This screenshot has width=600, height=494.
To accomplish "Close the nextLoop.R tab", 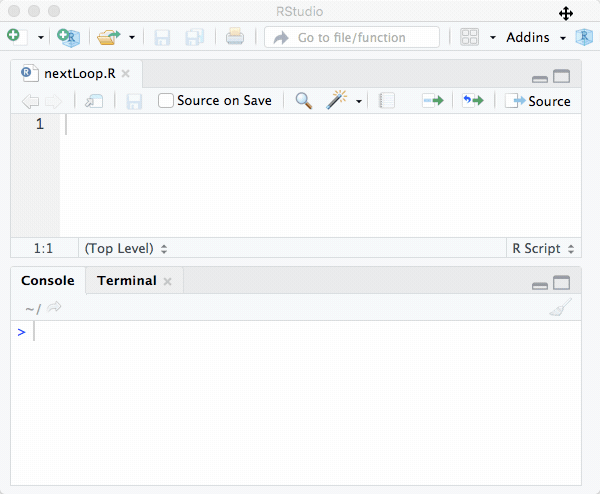I will [126, 73].
